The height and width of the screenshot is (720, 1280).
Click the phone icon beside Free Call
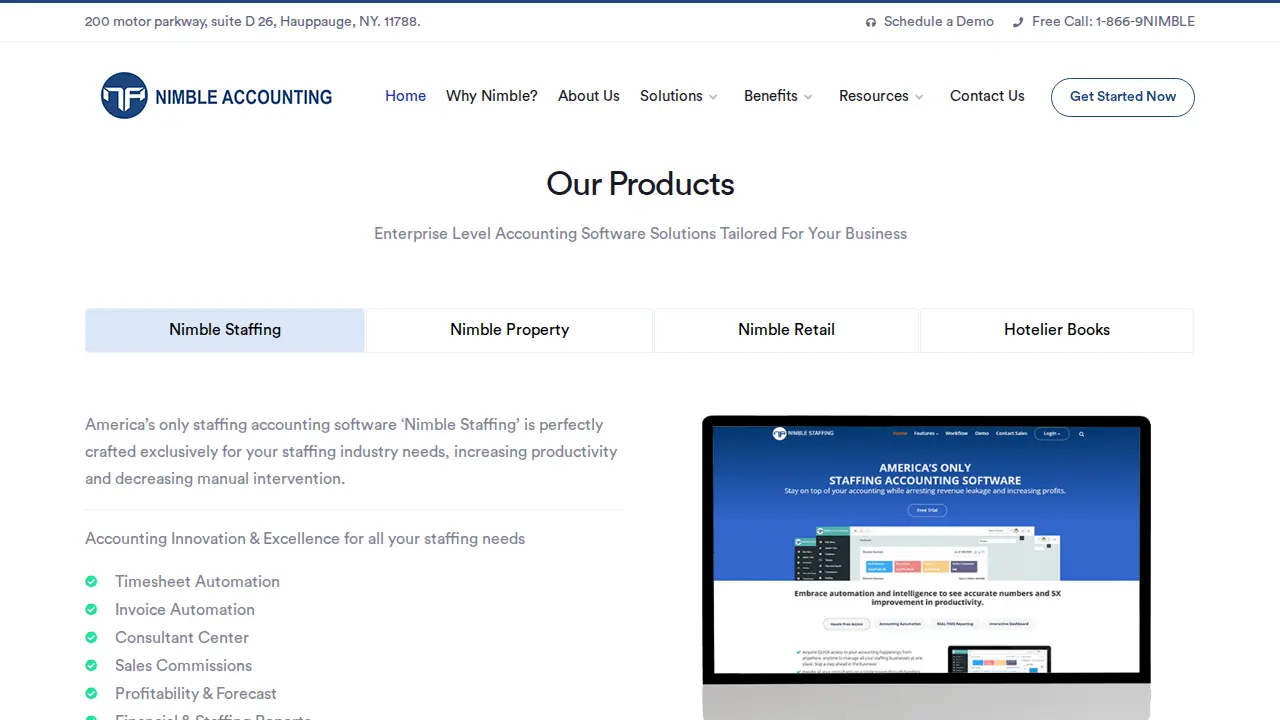[1018, 22]
